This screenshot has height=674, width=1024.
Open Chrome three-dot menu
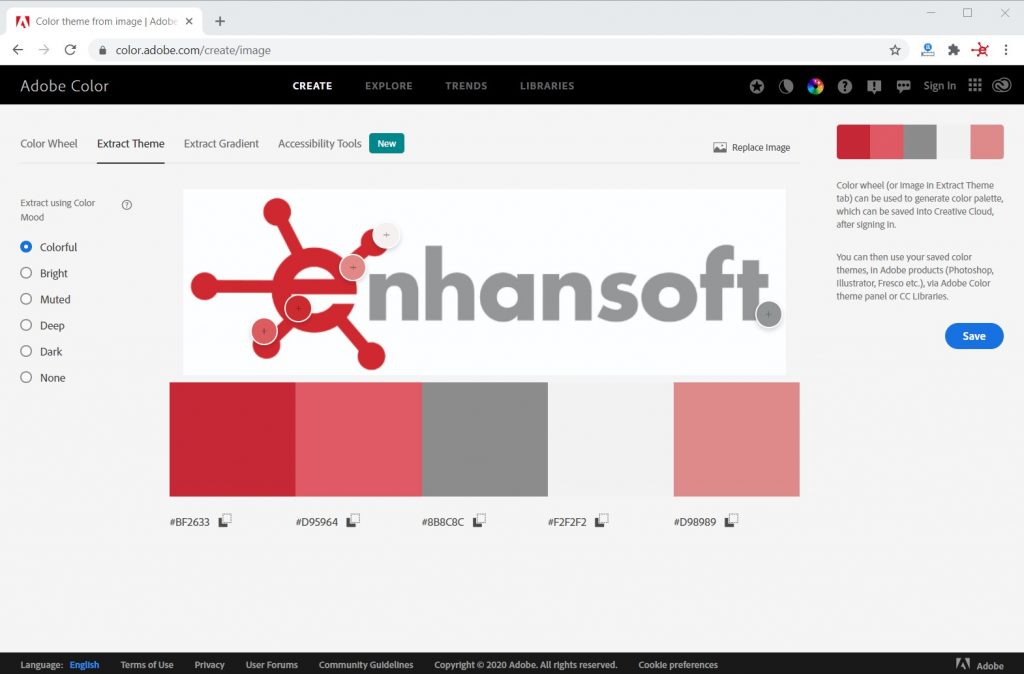(1006, 50)
